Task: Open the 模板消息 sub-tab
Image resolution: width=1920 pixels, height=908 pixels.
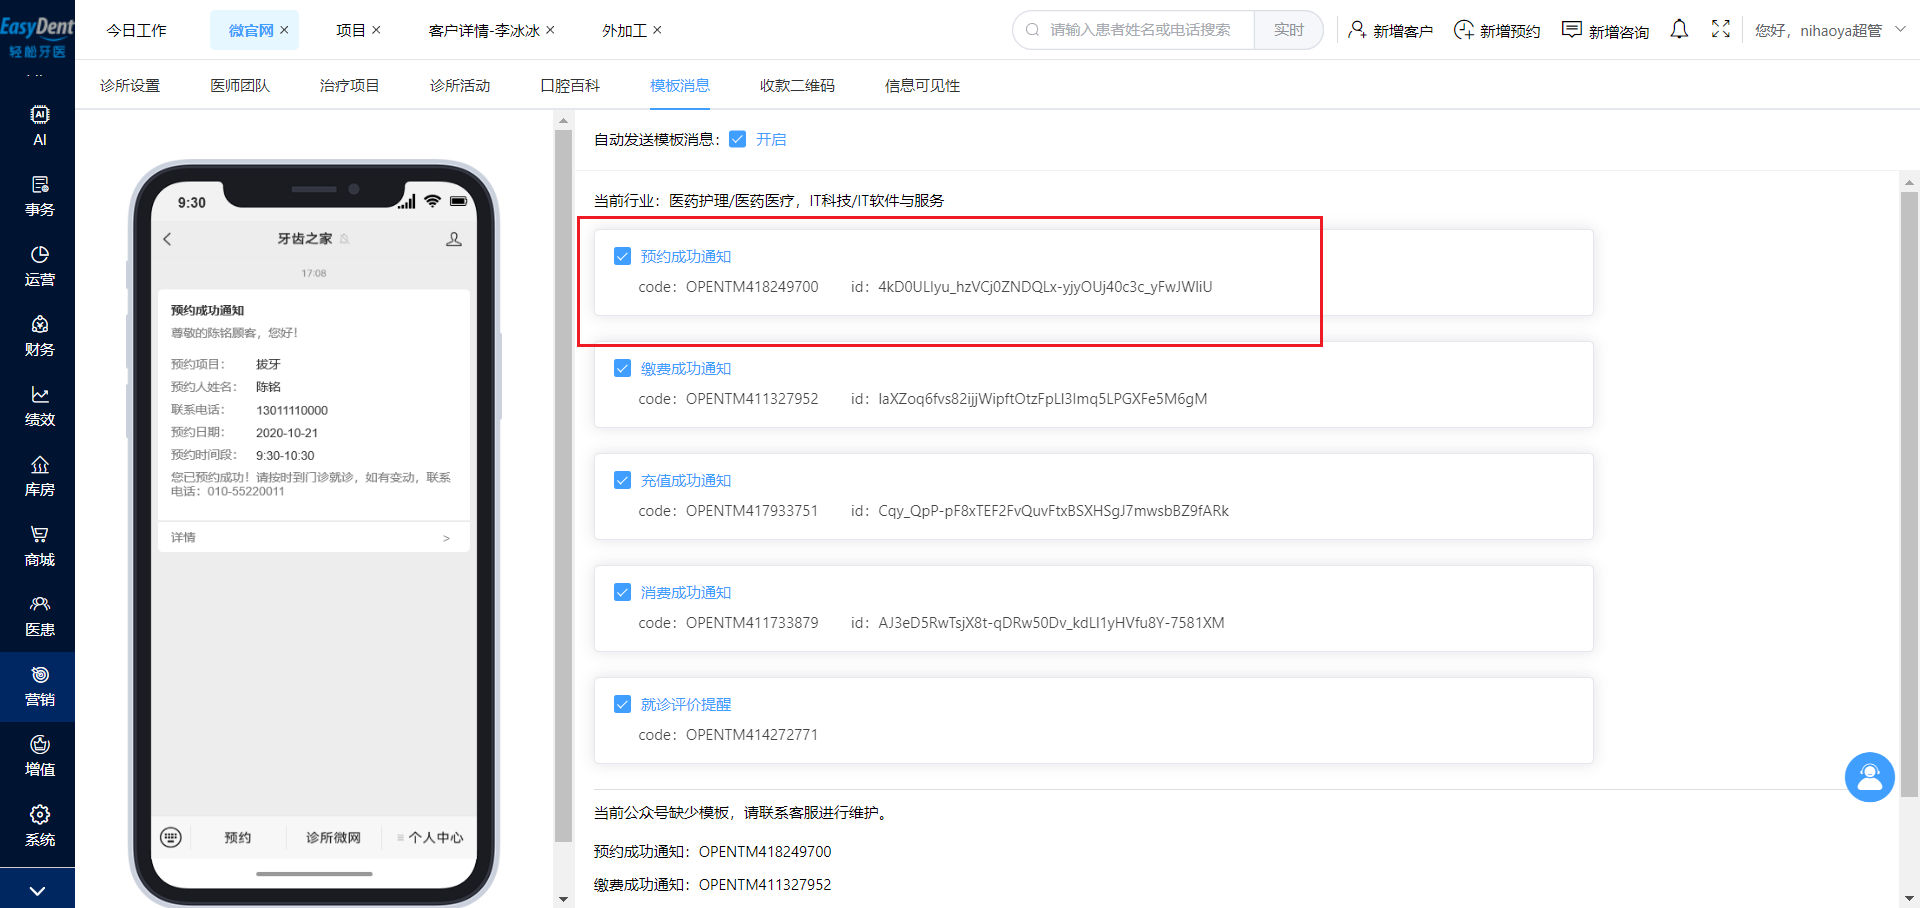Action: pos(680,85)
